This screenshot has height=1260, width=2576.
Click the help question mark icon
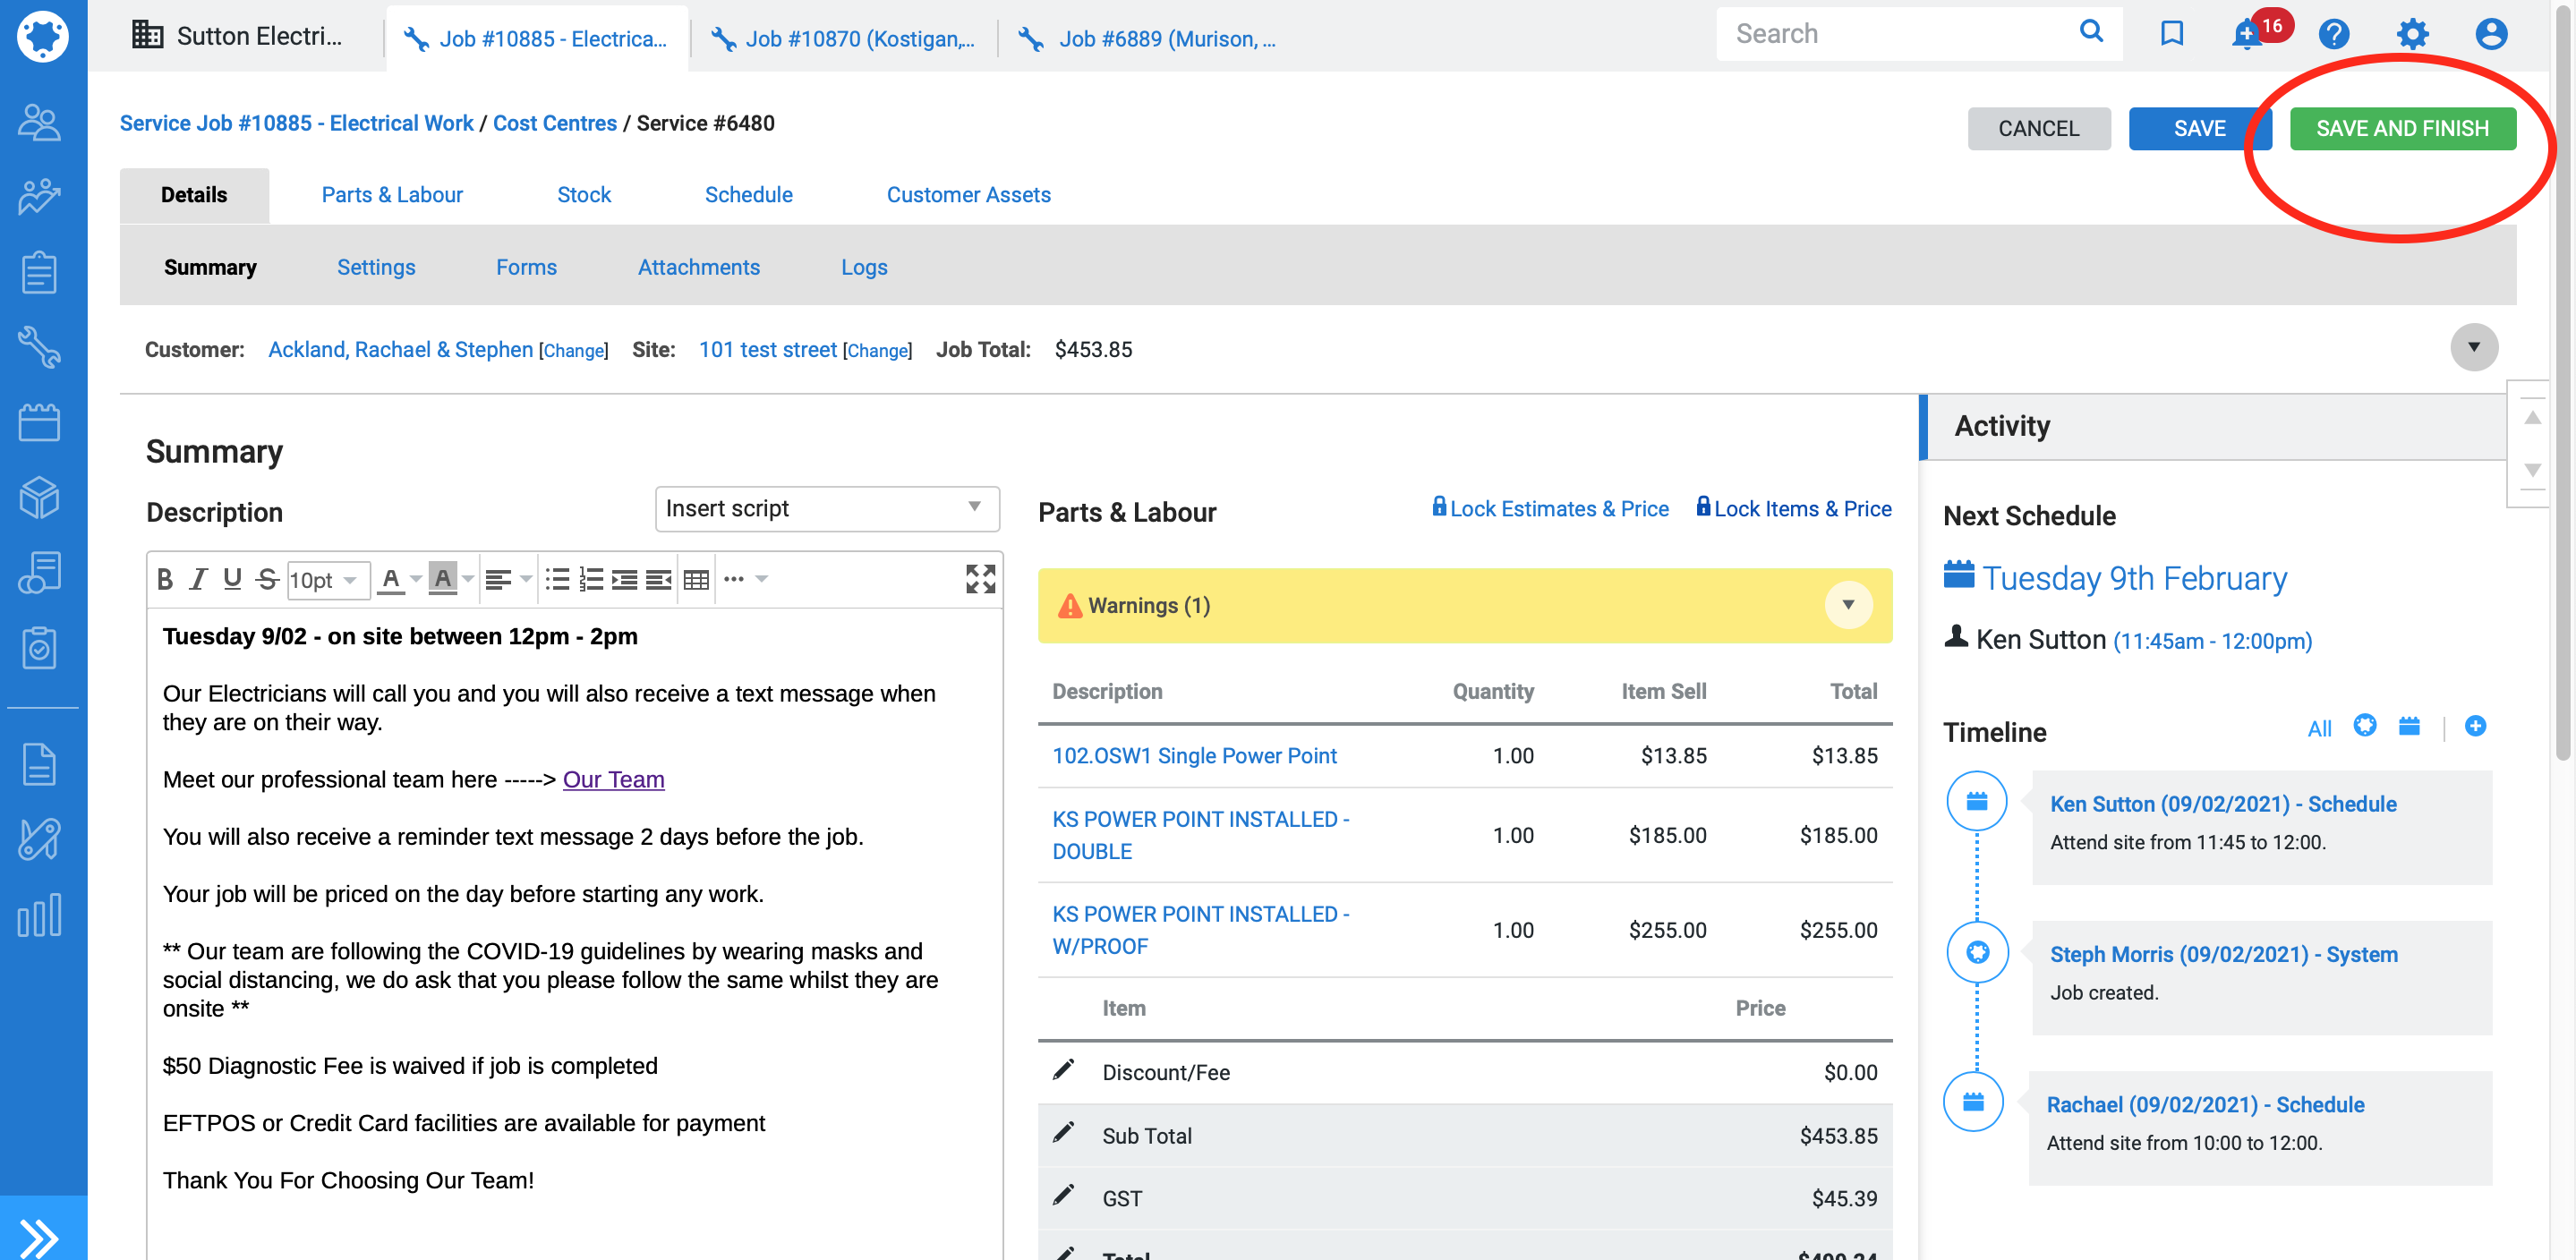(x=2333, y=34)
